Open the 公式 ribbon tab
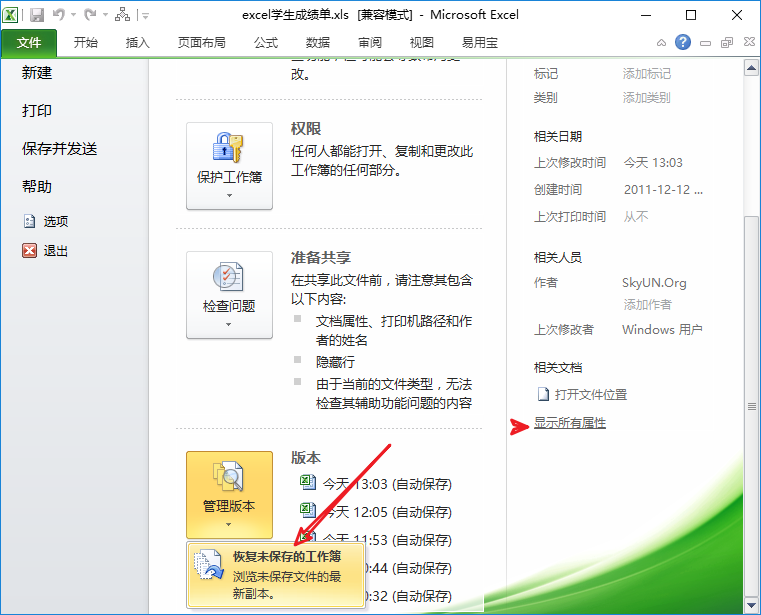This screenshot has width=761, height=615. tap(266, 43)
